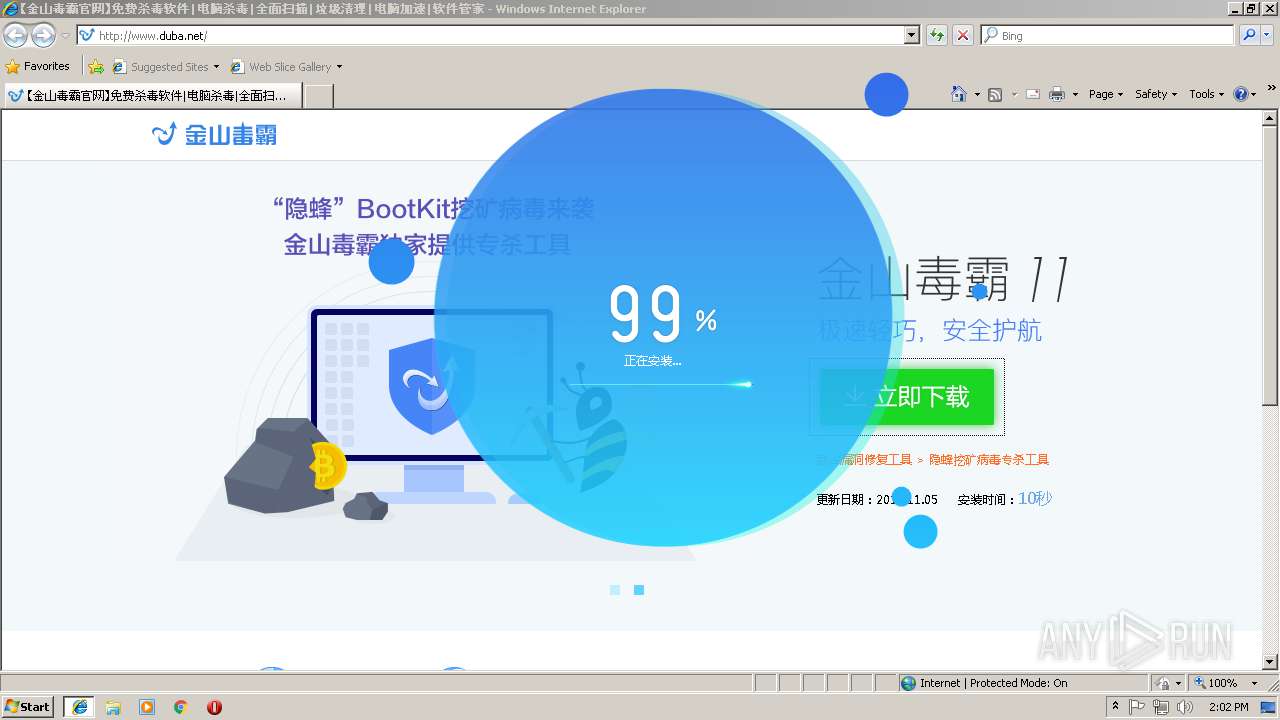Select the Duba browser tab
Viewport: 1280px width, 720px height.
click(x=151, y=96)
